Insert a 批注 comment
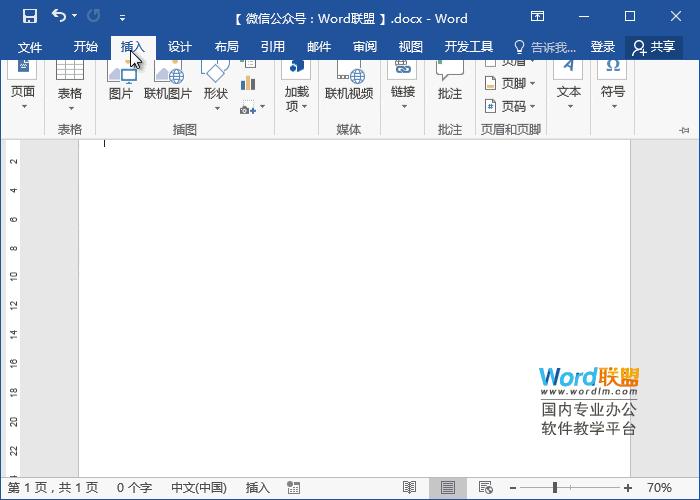This screenshot has height=500, width=700. point(450,80)
